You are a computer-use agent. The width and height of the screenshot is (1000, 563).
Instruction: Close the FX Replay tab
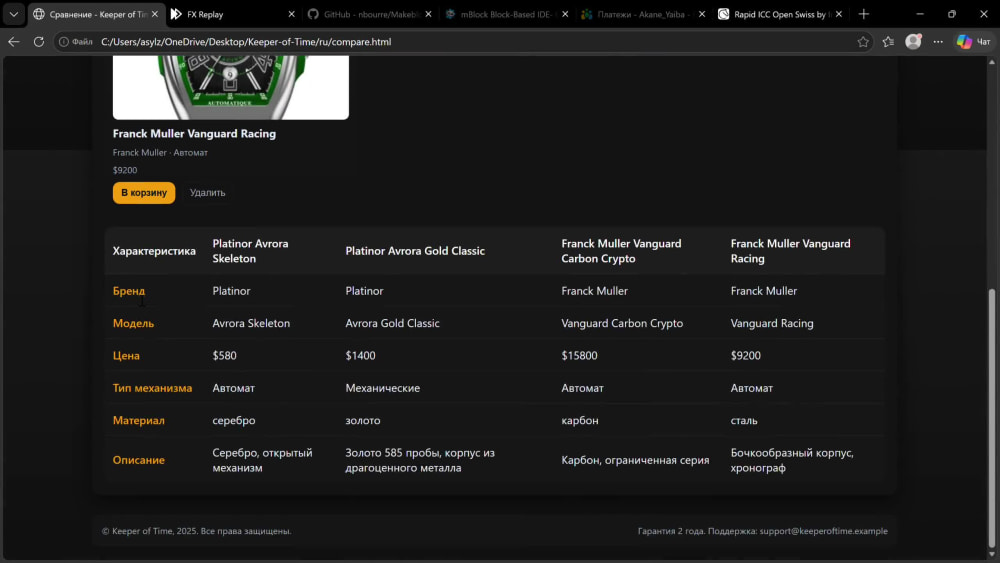coord(291,14)
